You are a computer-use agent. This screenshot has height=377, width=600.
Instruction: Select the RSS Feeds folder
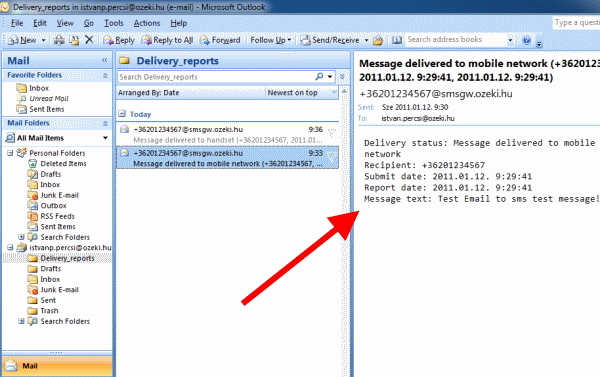pos(51,216)
